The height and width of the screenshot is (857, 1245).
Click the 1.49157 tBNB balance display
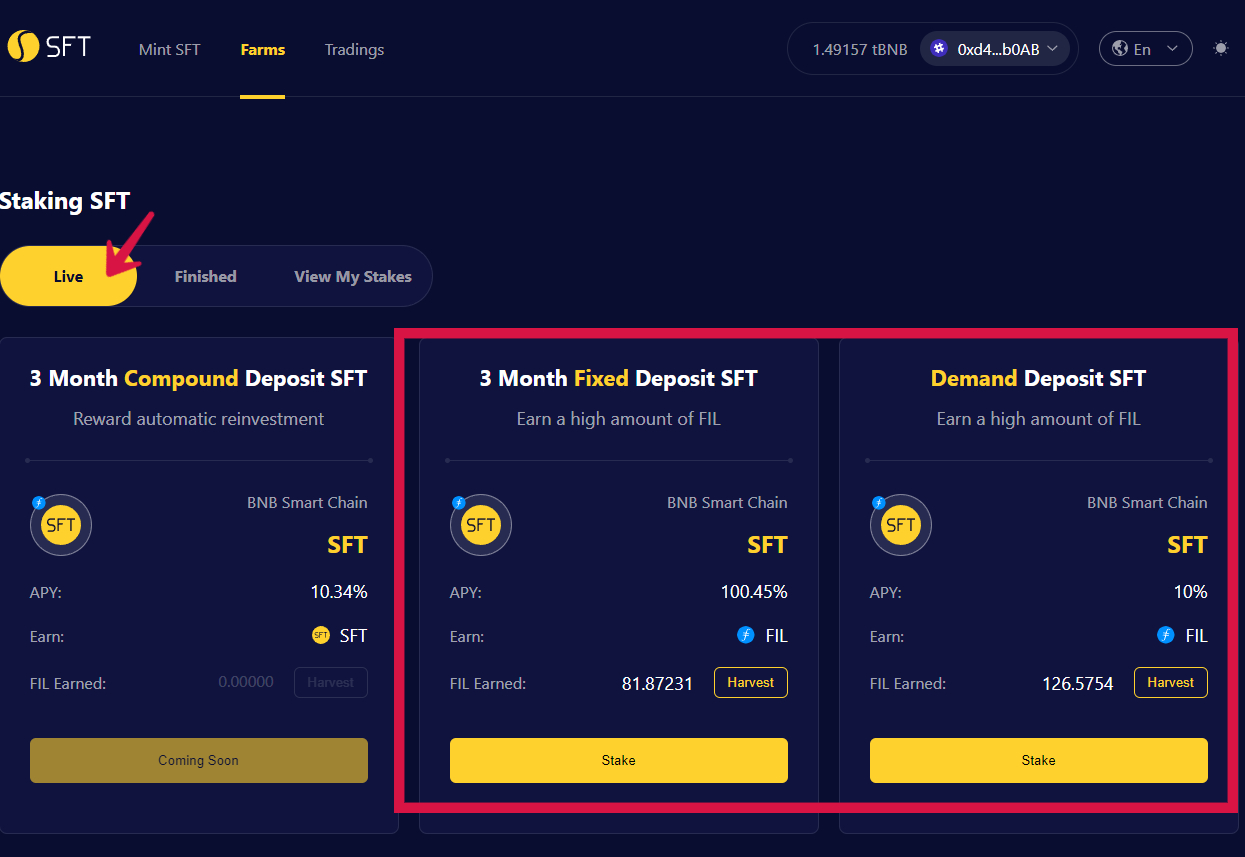pos(859,49)
